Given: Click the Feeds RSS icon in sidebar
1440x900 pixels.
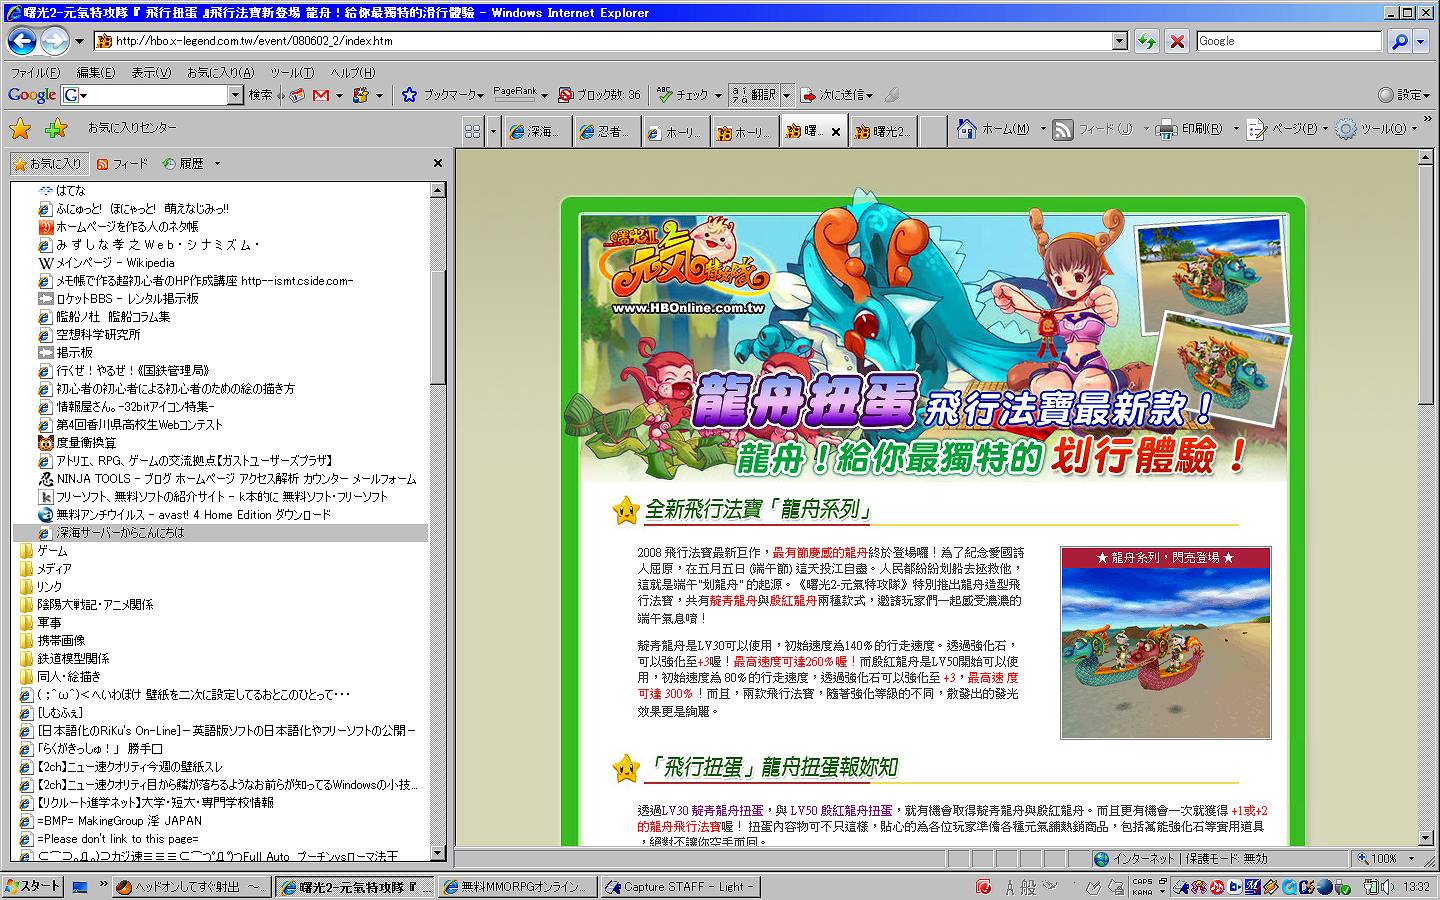Looking at the screenshot, I should click(102, 164).
